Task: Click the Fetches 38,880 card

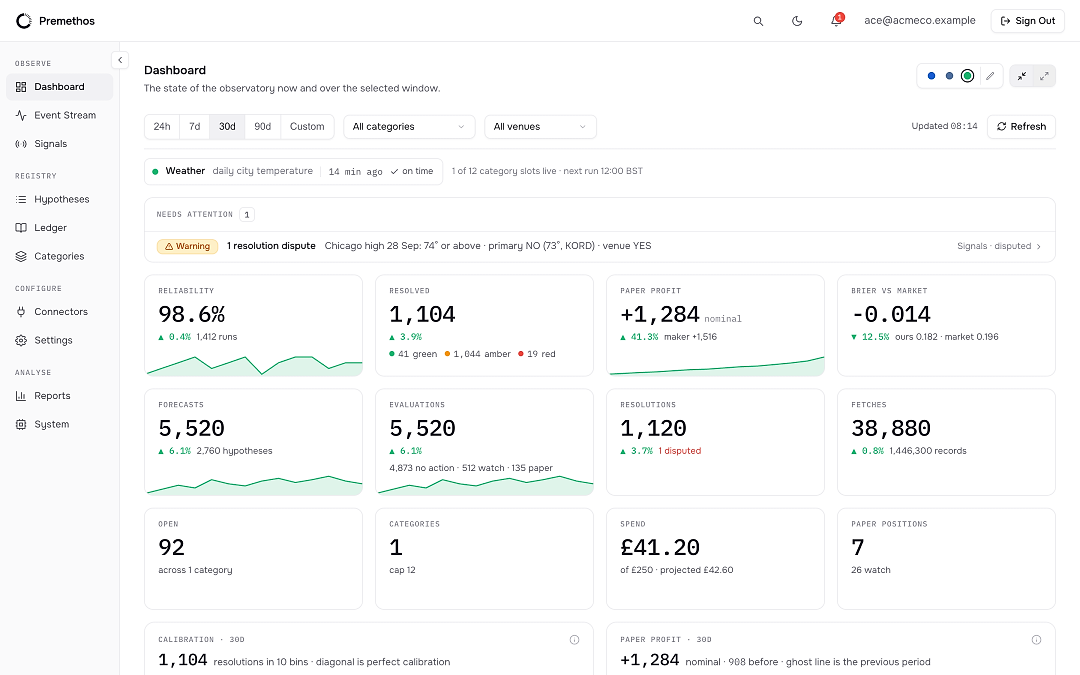Action: [x=946, y=442]
